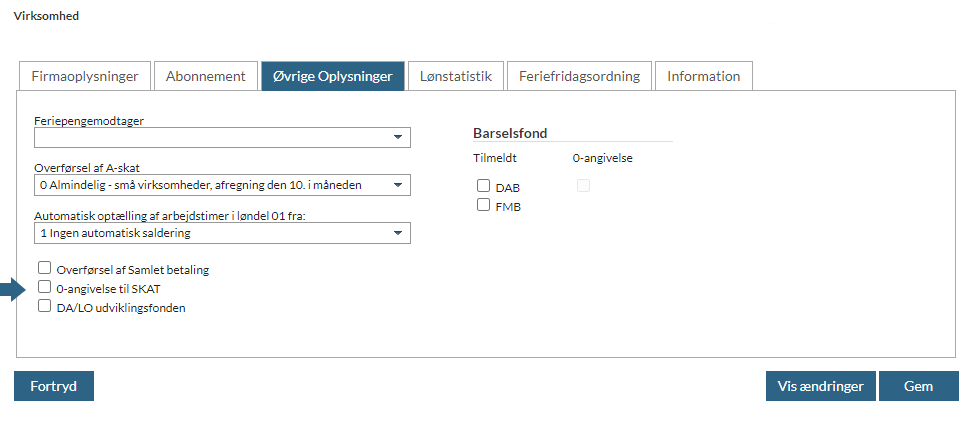Expand the Feriepengemodtager dropdown
The image size is (973, 421).
click(222, 137)
